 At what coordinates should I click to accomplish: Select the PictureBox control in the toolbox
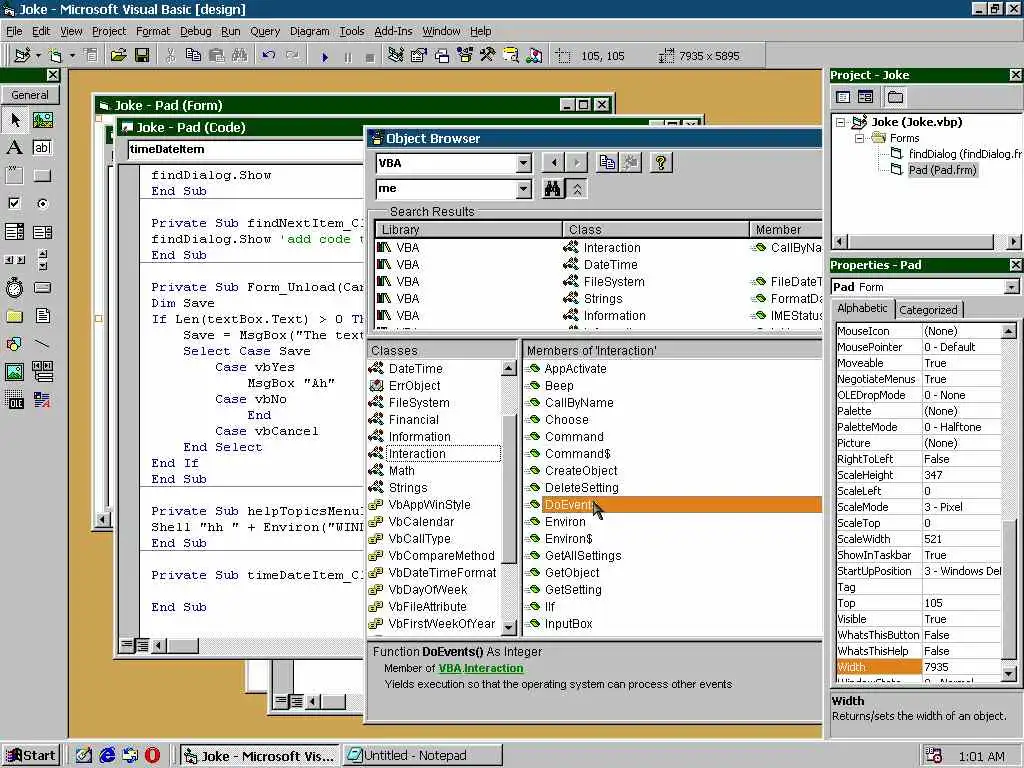(42, 120)
